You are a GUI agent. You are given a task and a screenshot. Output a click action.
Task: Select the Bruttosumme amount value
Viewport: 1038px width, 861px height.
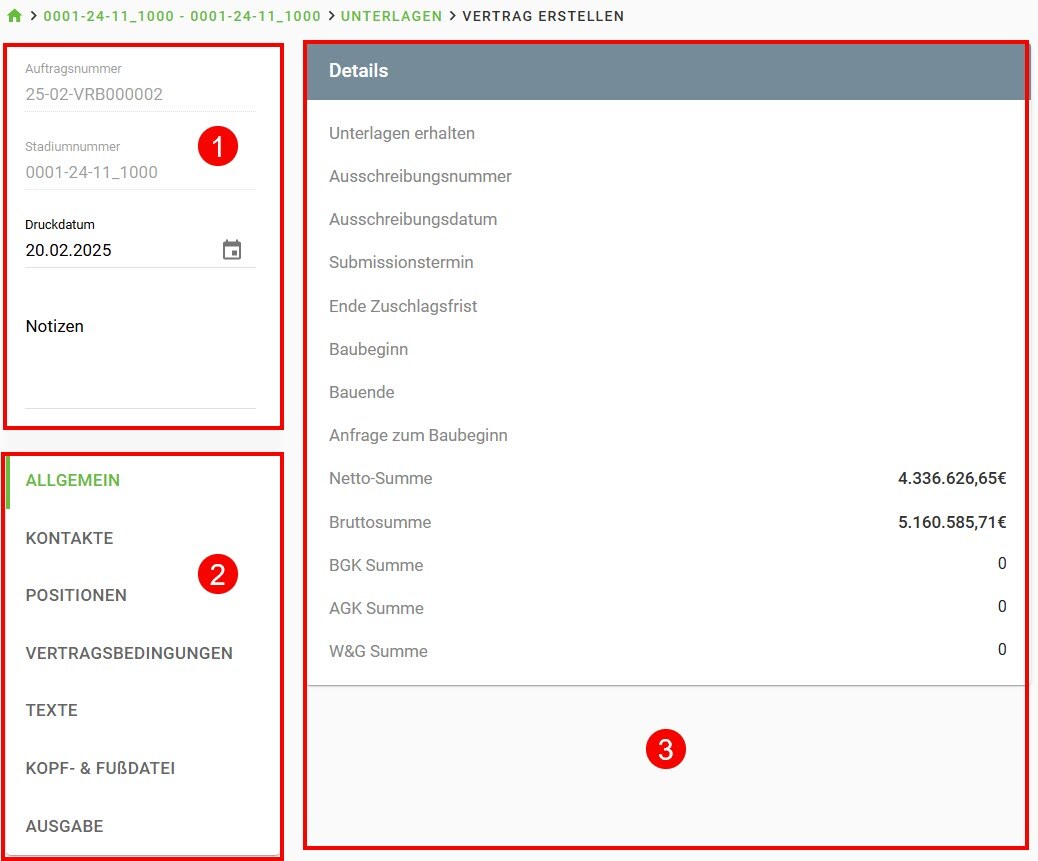click(951, 522)
